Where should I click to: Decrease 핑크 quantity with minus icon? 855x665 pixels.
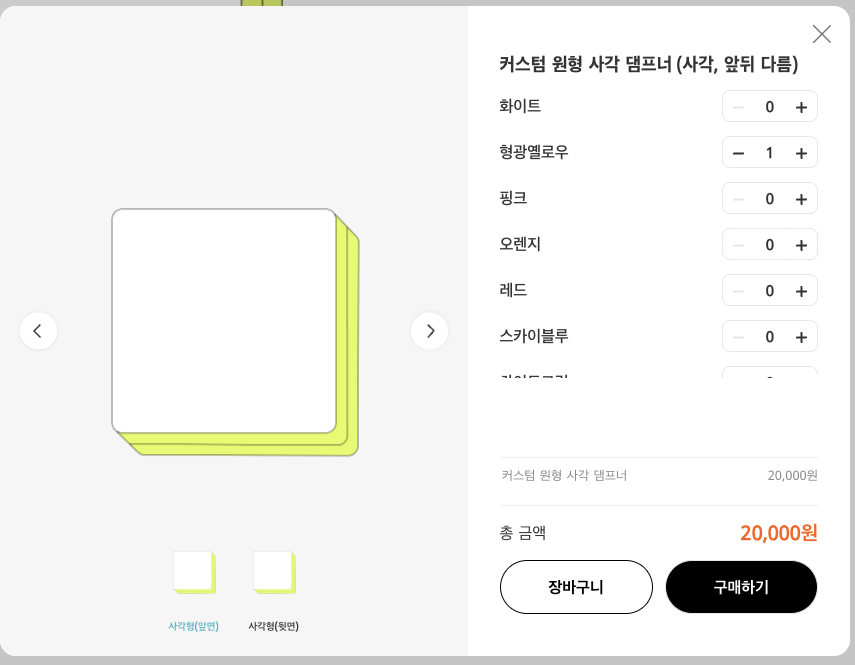(738, 199)
